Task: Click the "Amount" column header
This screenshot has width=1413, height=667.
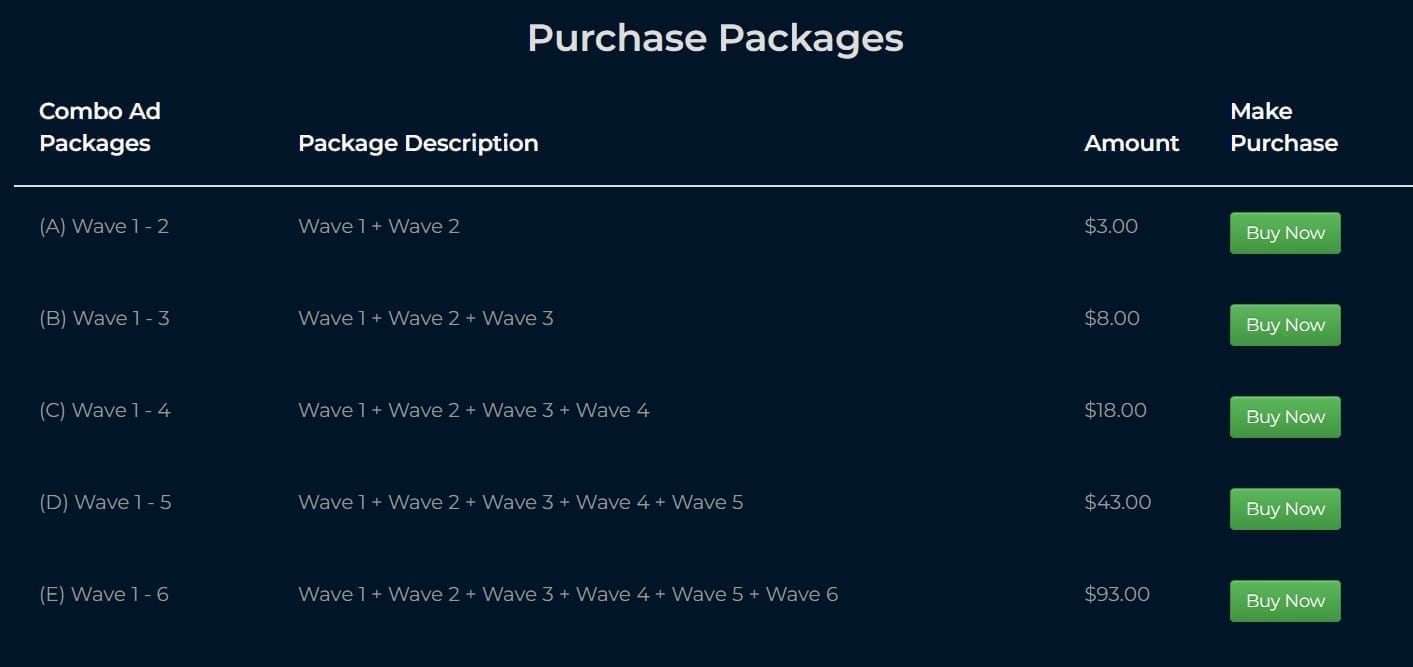Action: click(x=1131, y=143)
